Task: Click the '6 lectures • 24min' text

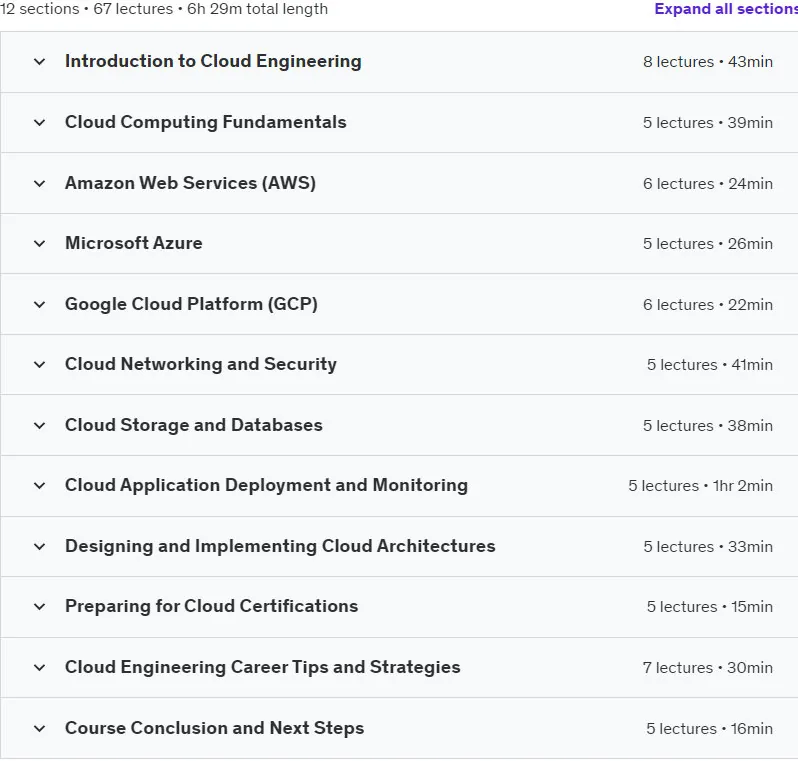Action: pyautogui.click(x=708, y=183)
